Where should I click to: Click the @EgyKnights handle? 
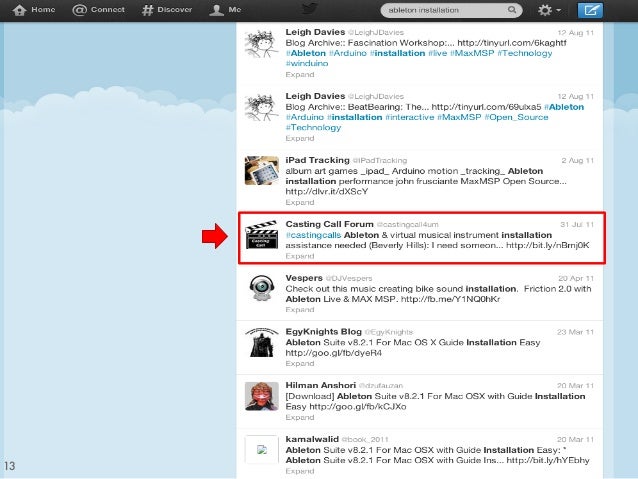click(x=389, y=332)
